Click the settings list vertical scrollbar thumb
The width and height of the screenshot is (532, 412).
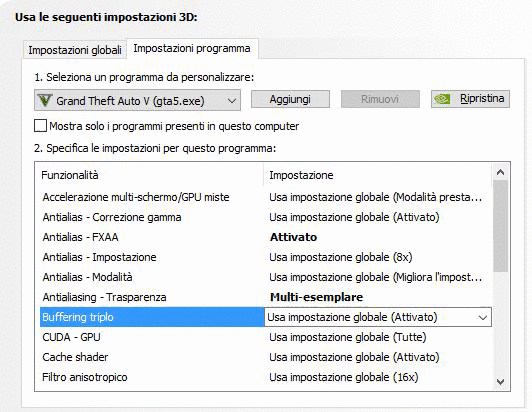(500, 226)
